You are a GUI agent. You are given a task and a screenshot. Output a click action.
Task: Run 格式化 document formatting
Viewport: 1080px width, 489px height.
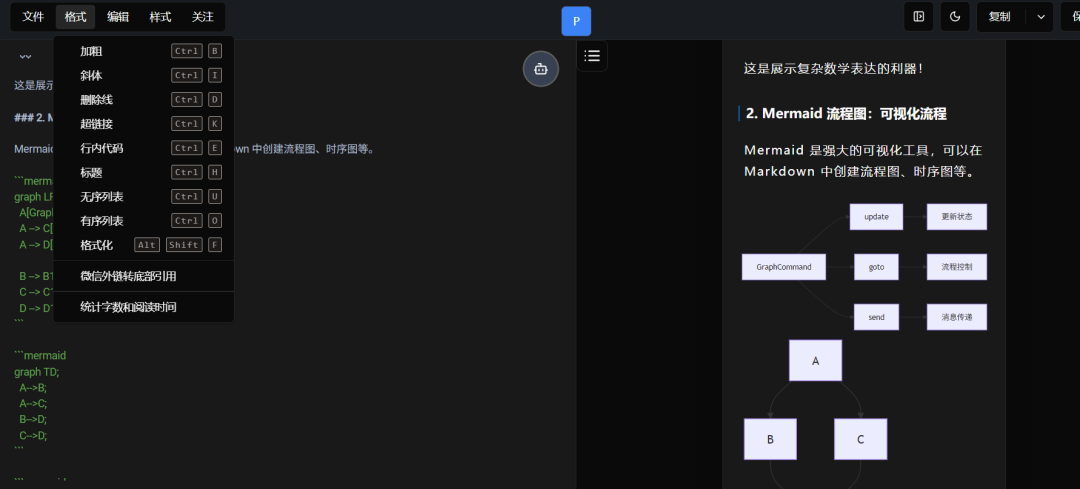(x=144, y=245)
